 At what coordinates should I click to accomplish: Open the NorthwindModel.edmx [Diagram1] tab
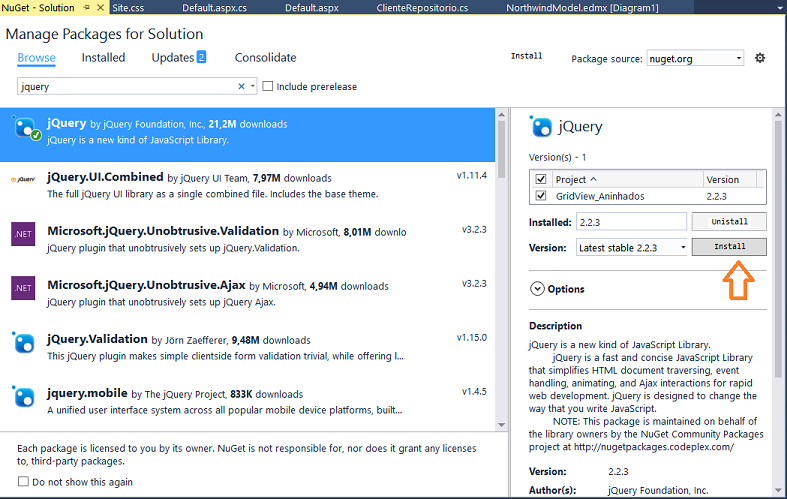(x=582, y=8)
